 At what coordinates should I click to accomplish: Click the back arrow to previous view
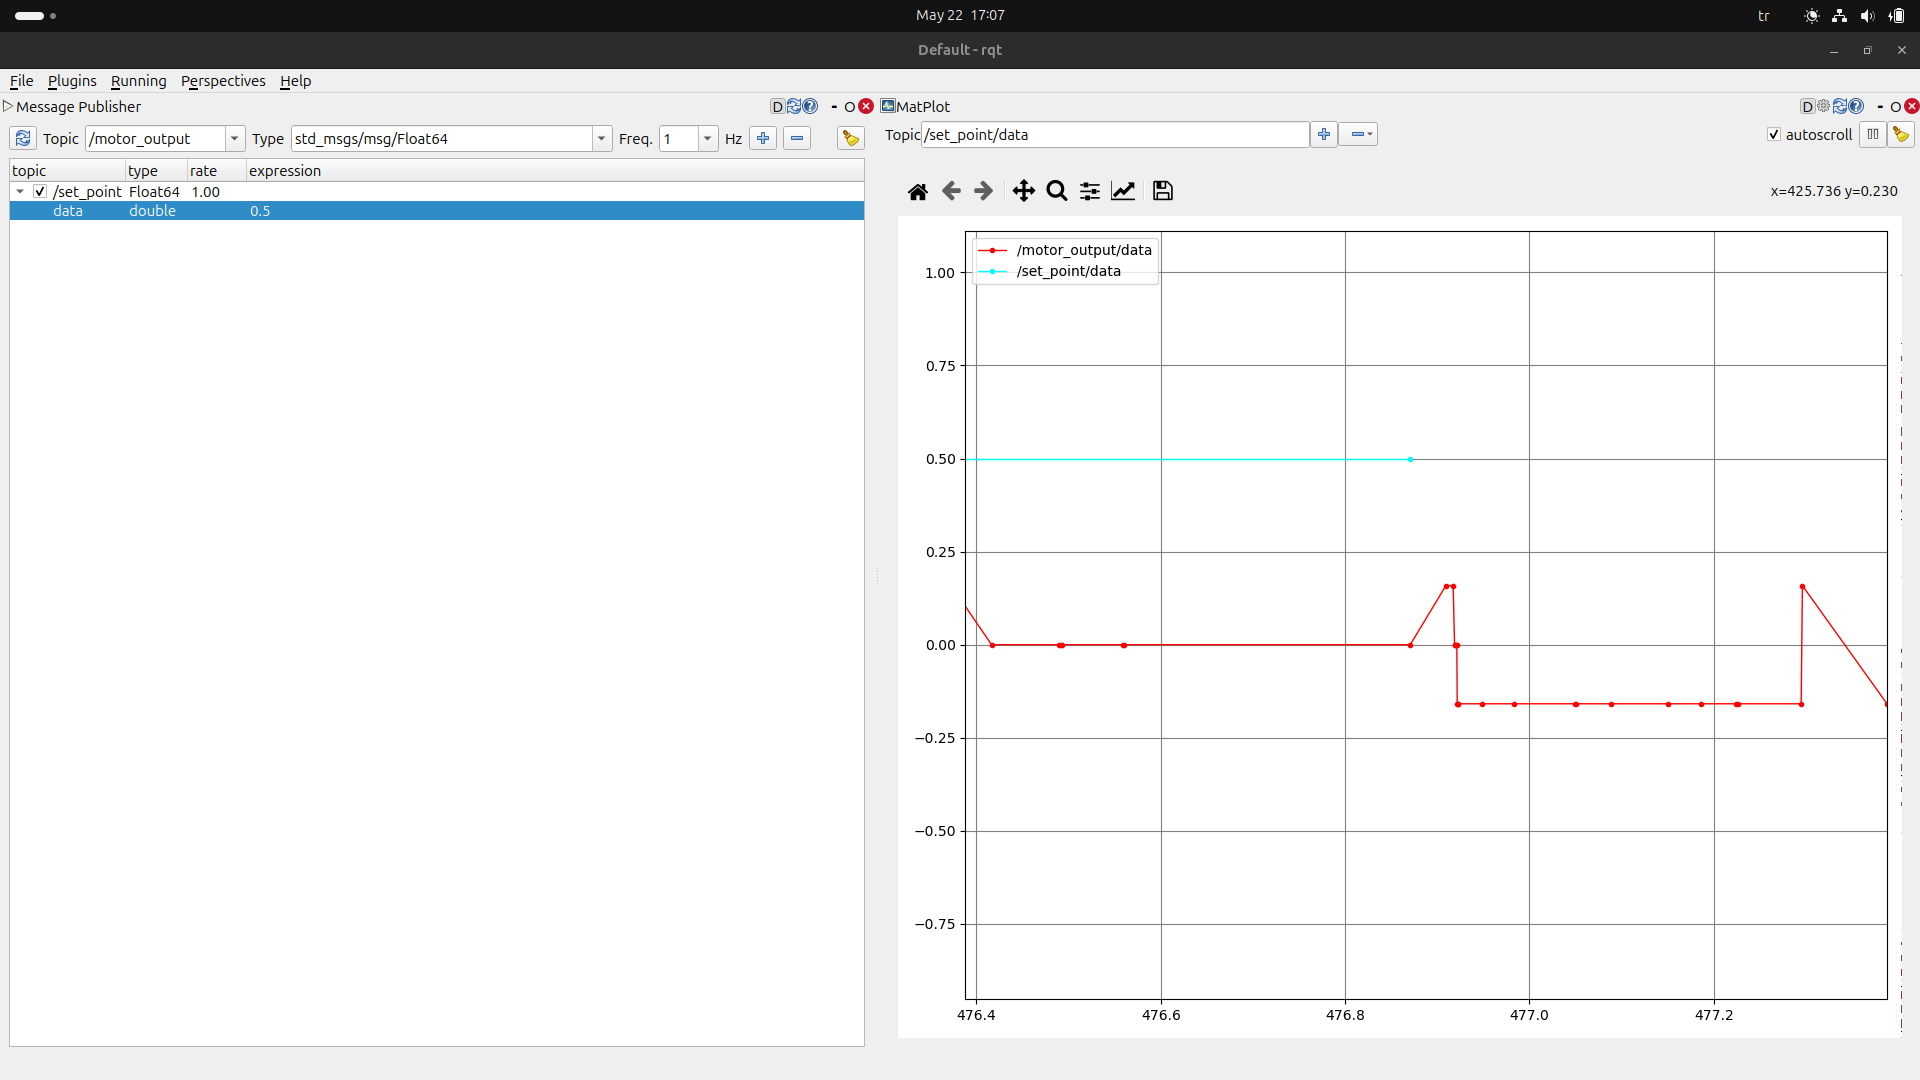951,191
